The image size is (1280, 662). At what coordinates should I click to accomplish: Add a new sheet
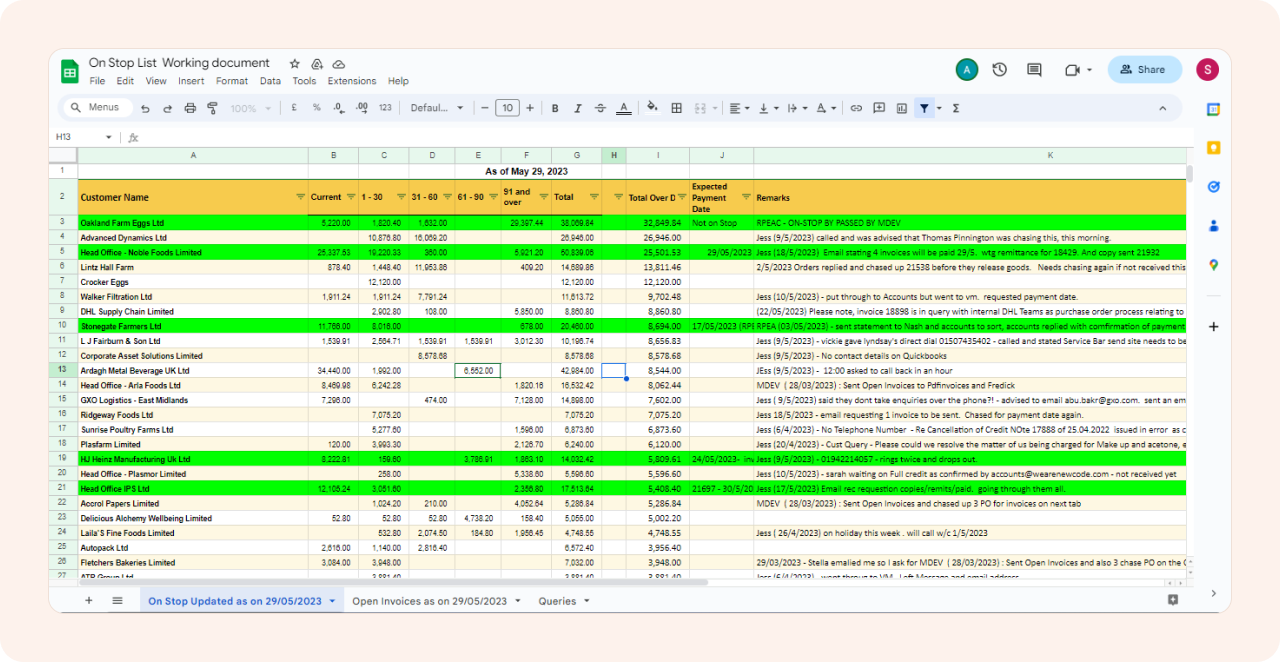click(88, 600)
